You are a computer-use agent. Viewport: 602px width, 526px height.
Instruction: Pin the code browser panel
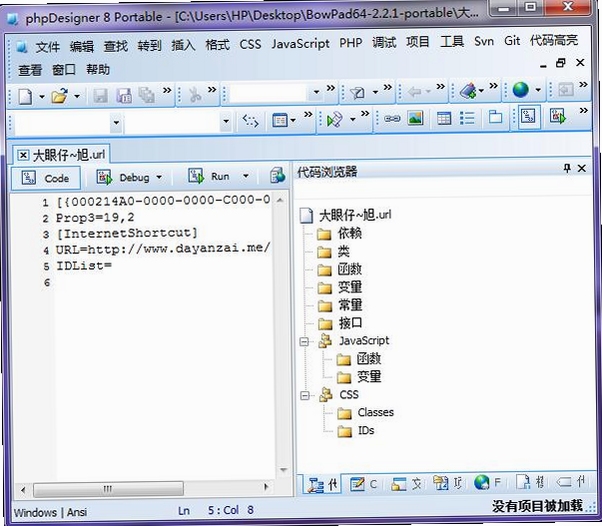[567, 168]
